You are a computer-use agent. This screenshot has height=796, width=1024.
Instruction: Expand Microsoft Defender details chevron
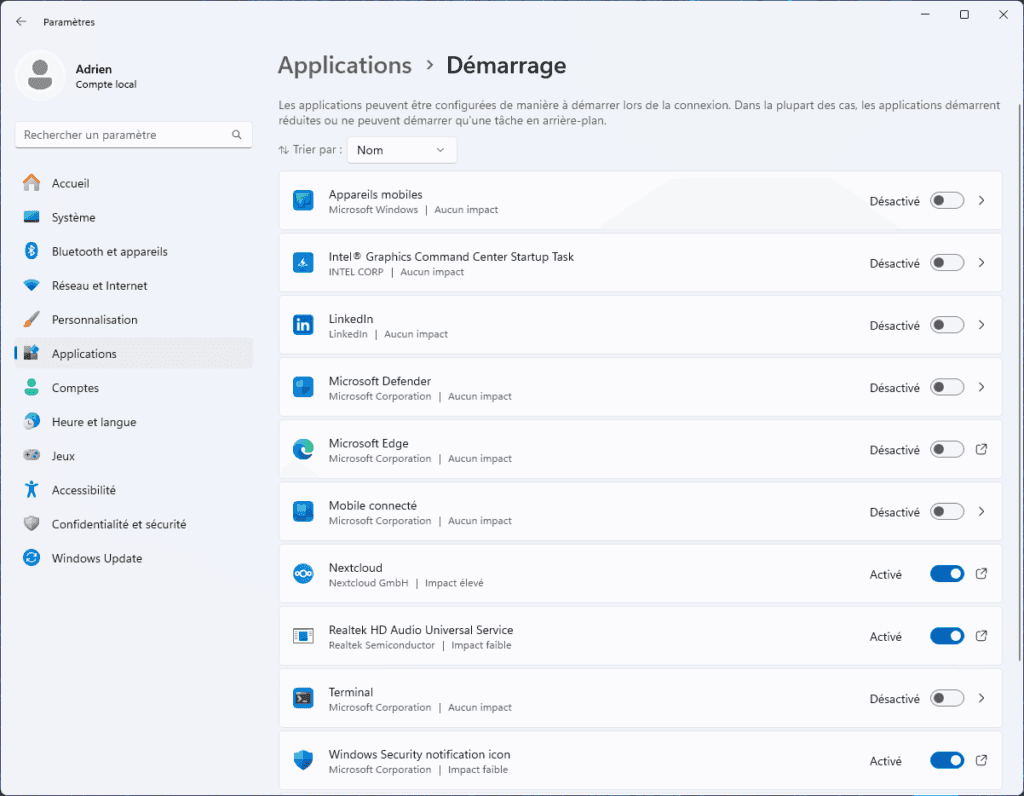tap(981, 387)
